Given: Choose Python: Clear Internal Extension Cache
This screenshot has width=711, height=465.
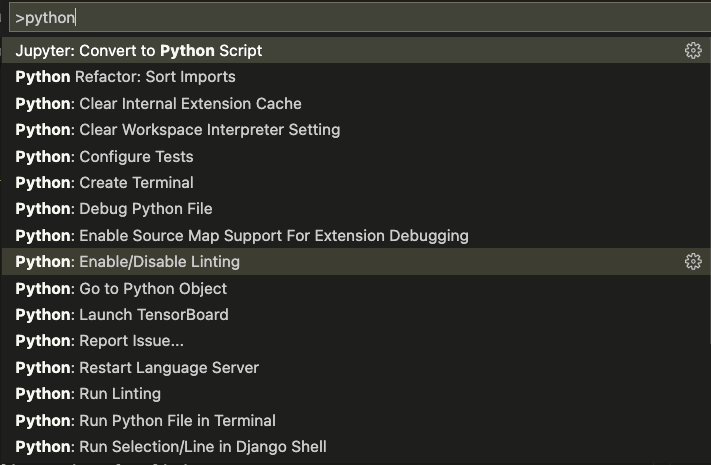Looking at the screenshot, I should point(356,103).
